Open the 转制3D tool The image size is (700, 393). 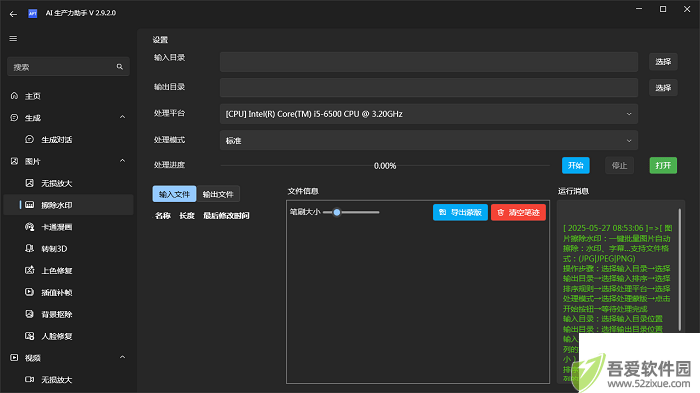(x=68, y=248)
